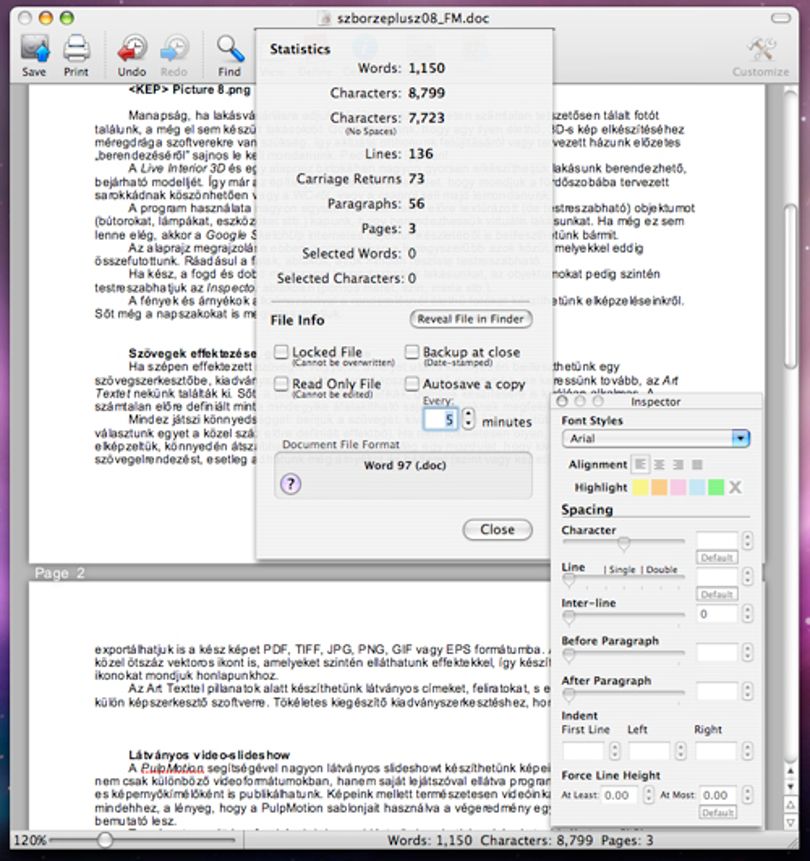The height and width of the screenshot is (861, 810).
Task: Choose the green highlight color swatch
Action: [x=716, y=487]
